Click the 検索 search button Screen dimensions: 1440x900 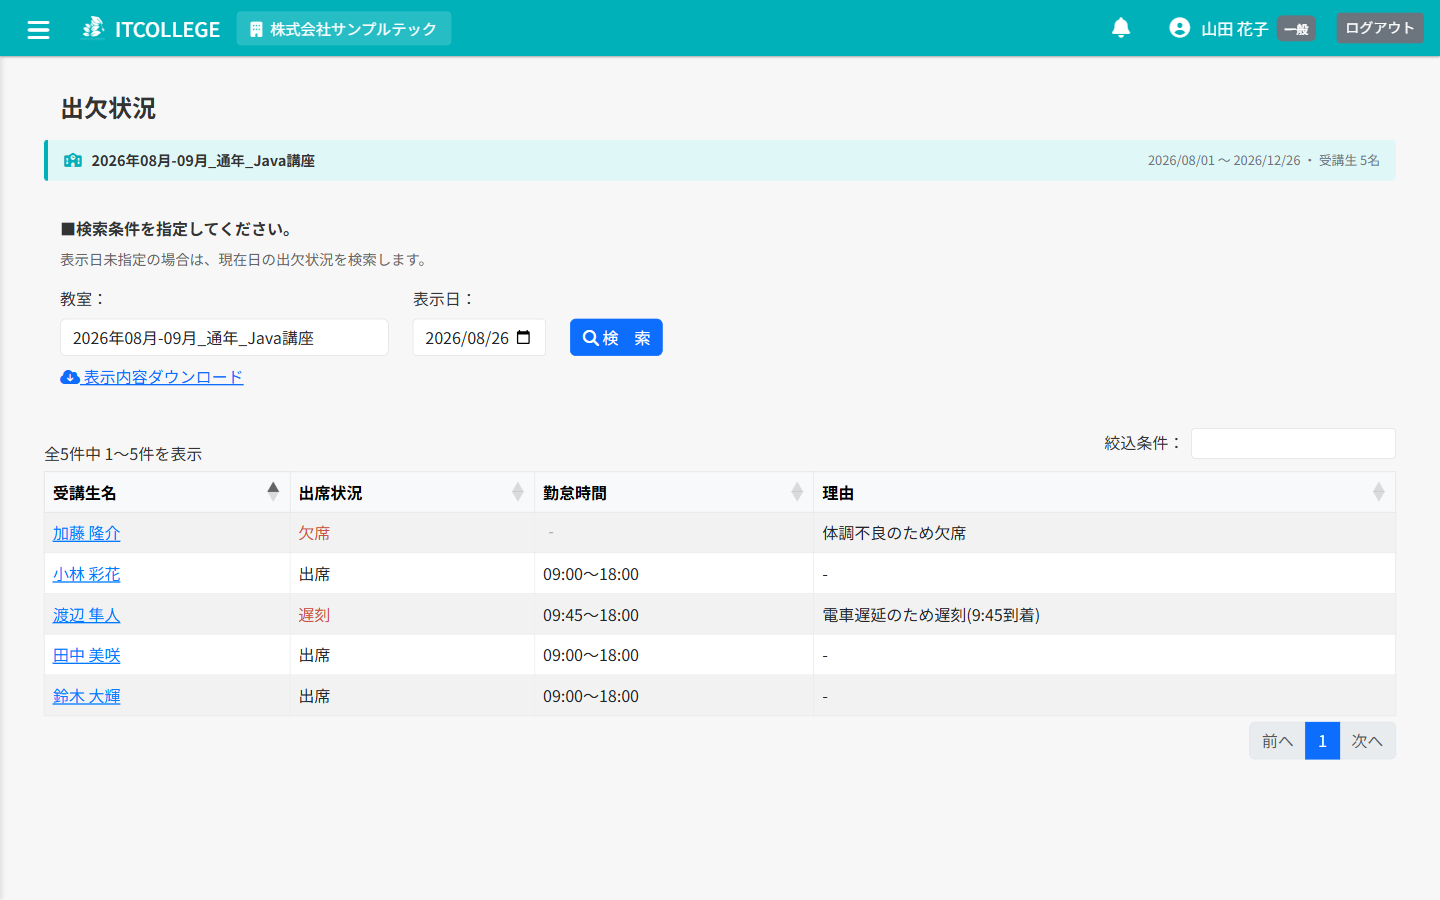pos(616,338)
